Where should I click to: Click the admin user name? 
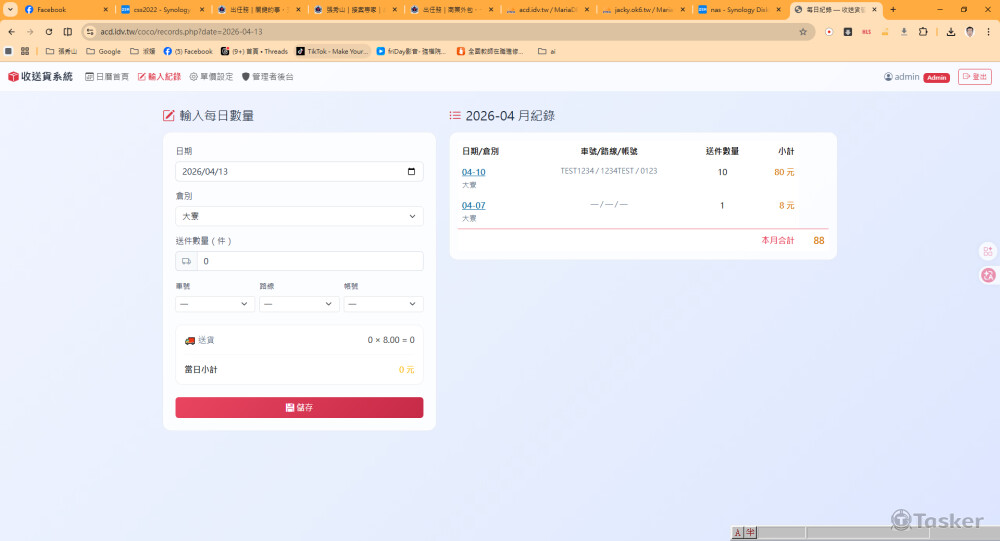pos(906,77)
